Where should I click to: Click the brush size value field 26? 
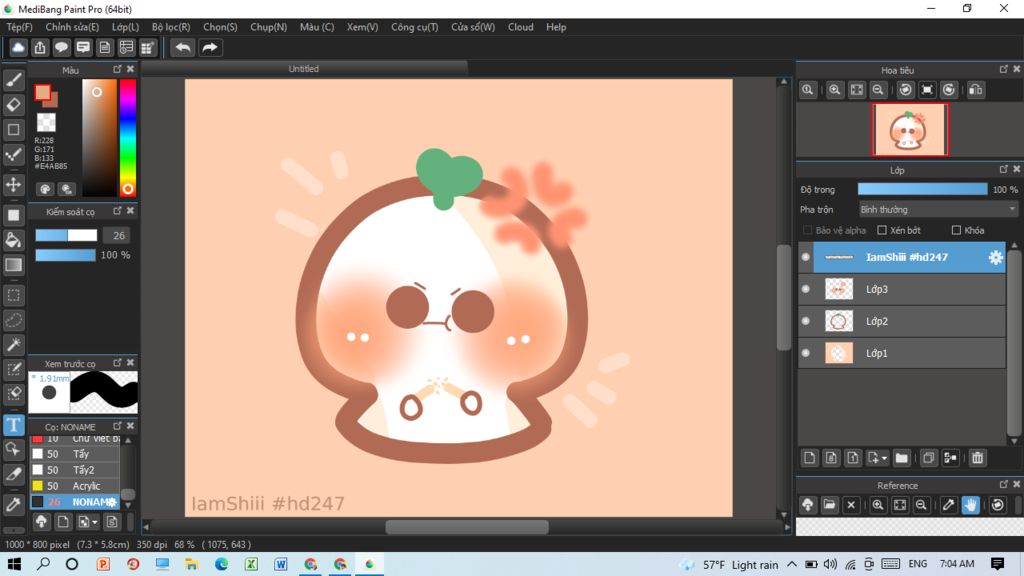tap(118, 236)
